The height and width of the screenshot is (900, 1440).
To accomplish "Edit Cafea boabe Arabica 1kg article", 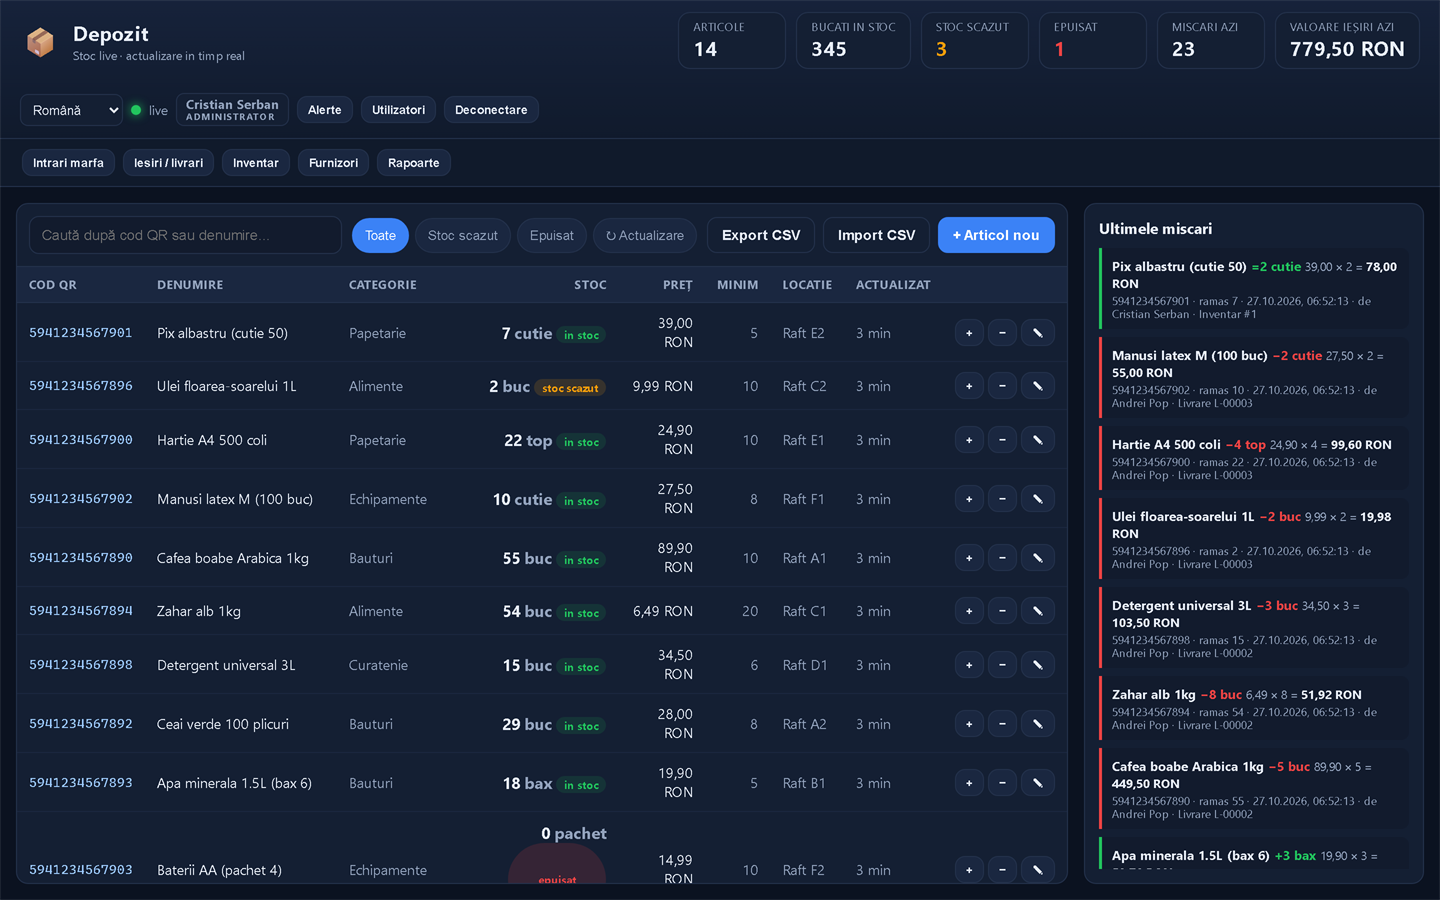I will click(1038, 558).
